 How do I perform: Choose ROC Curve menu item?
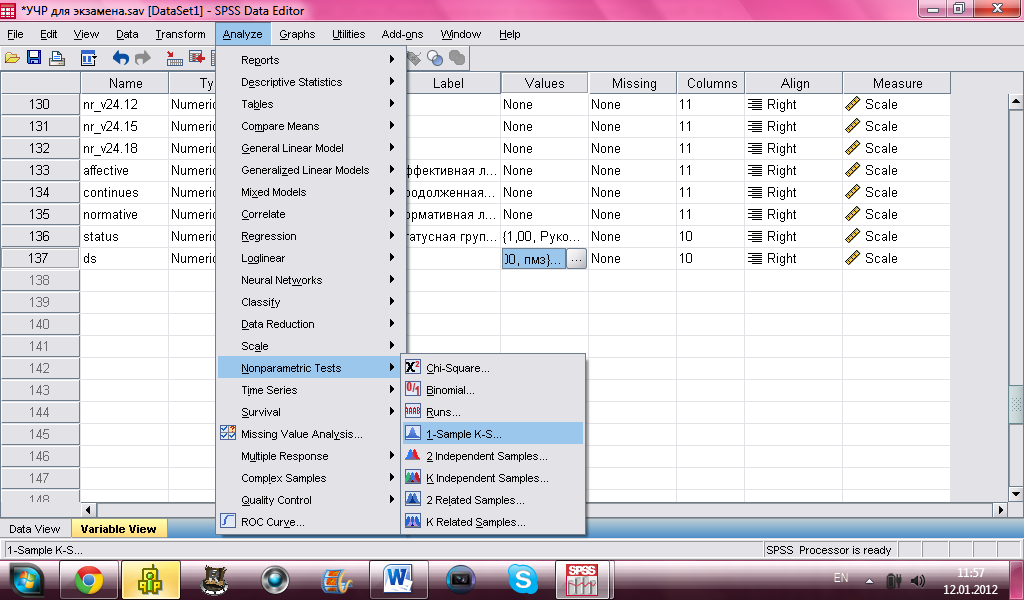(x=309, y=522)
